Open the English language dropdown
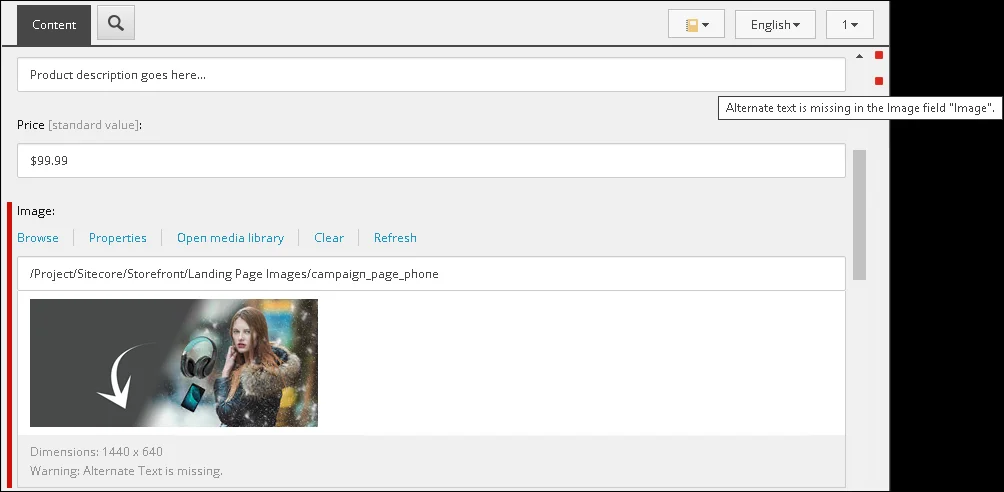 click(x=775, y=24)
